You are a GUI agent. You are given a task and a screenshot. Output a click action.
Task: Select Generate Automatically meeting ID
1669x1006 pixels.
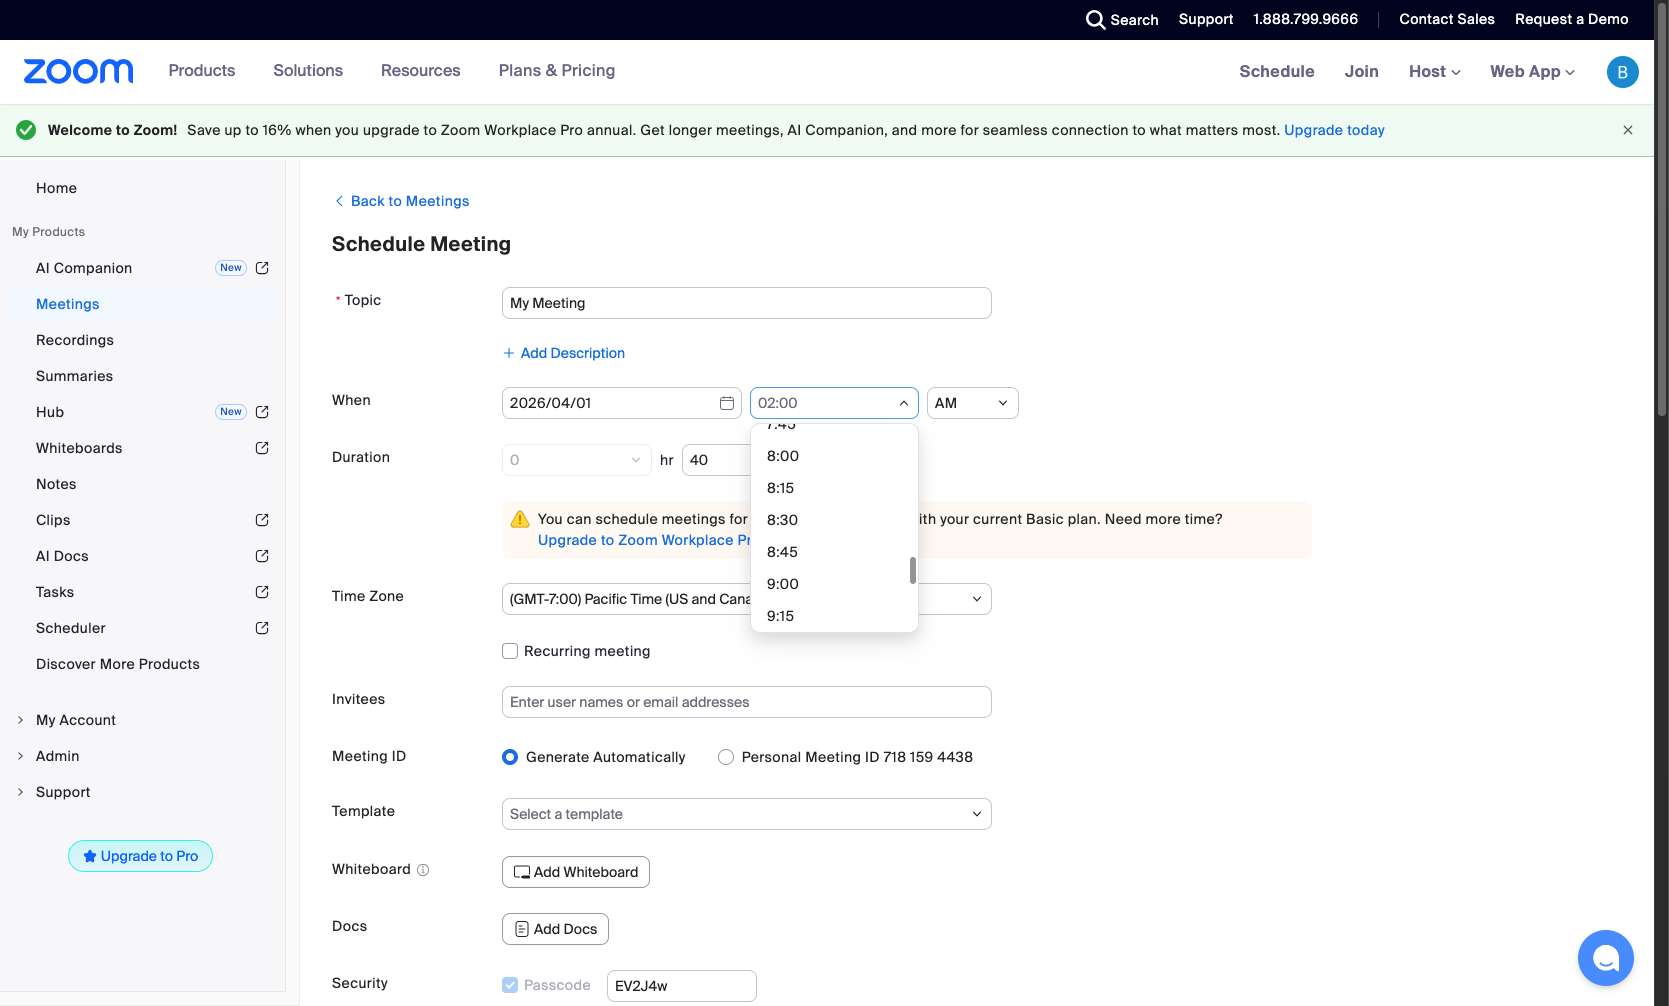tap(510, 757)
